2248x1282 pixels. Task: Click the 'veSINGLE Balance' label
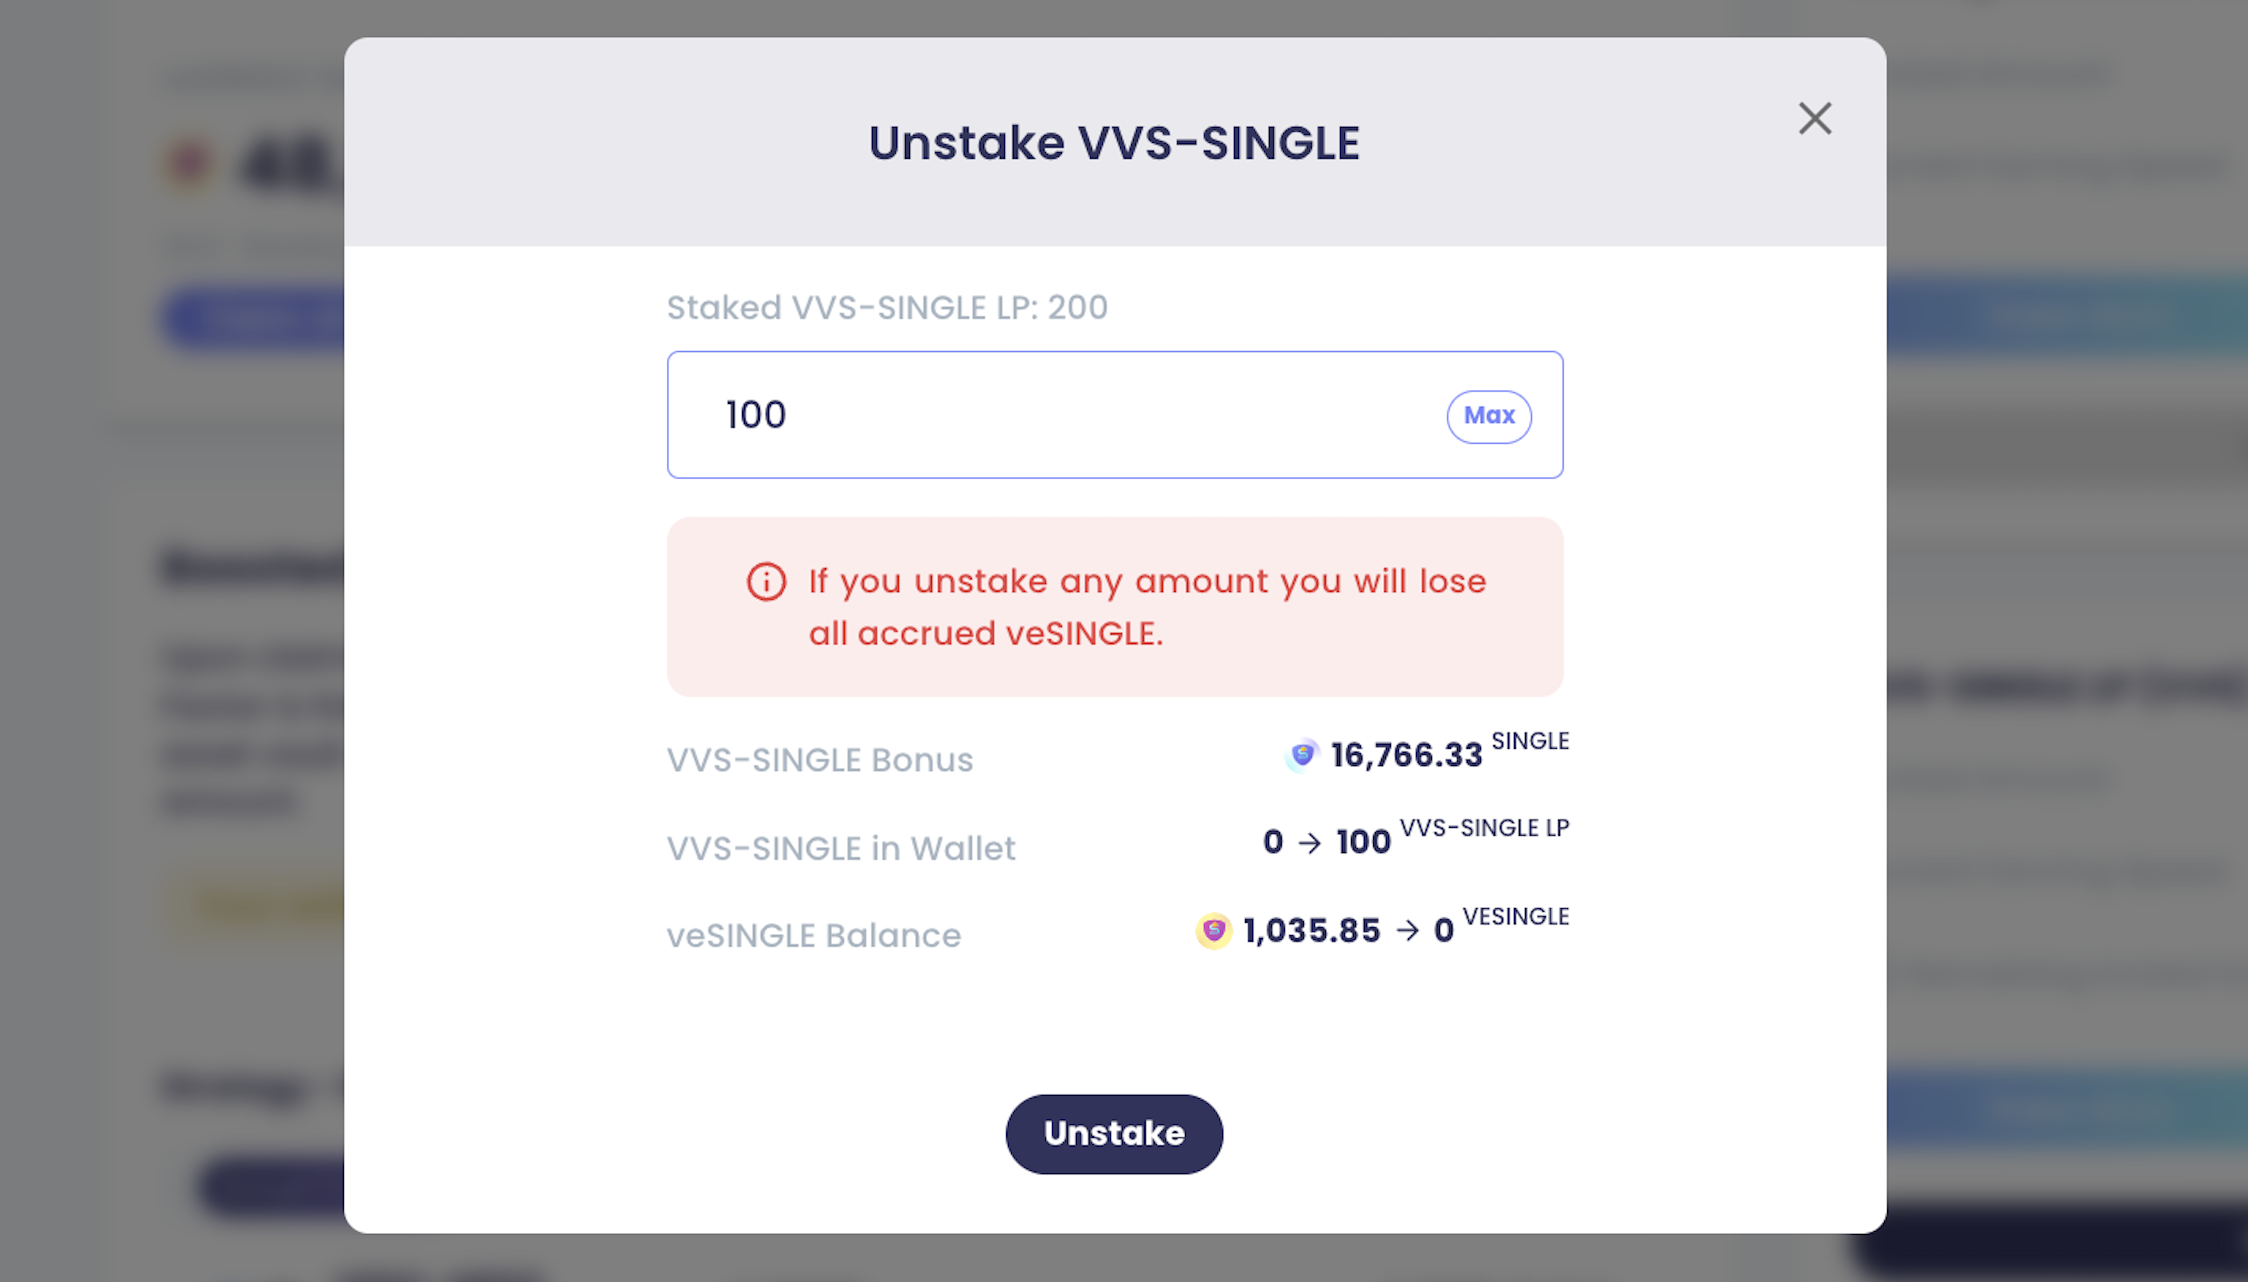click(x=813, y=936)
